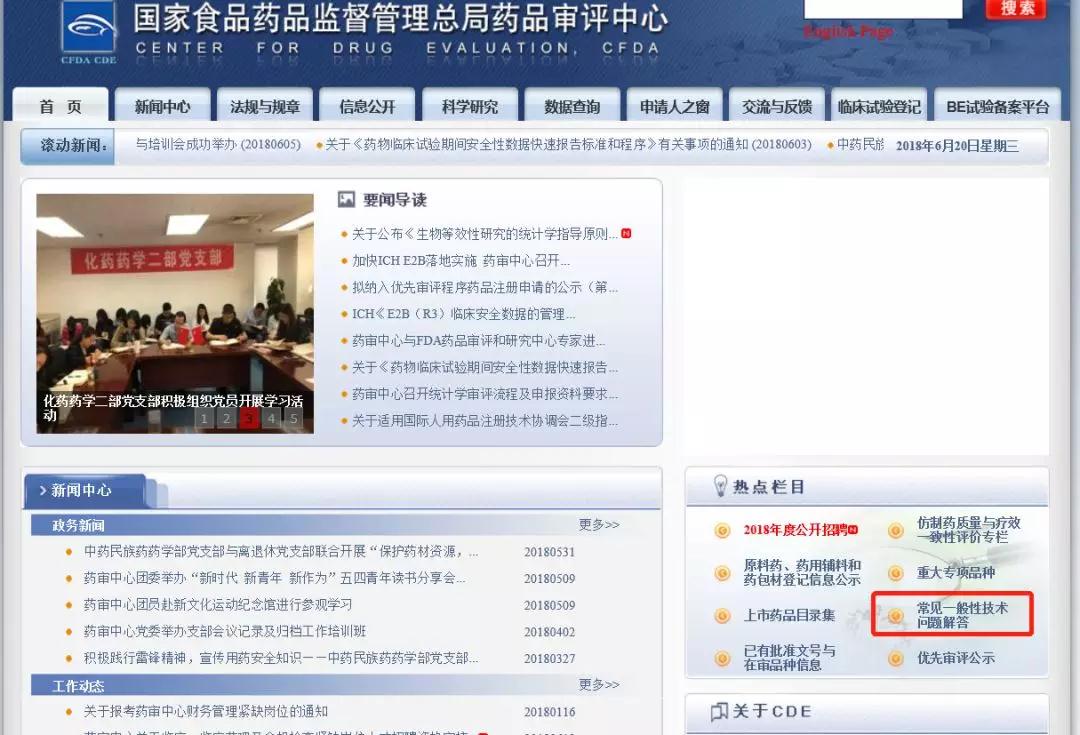Click the 化药药学二部党支部 meeting photo
The height and width of the screenshot is (735, 1080).
point(175,313)
